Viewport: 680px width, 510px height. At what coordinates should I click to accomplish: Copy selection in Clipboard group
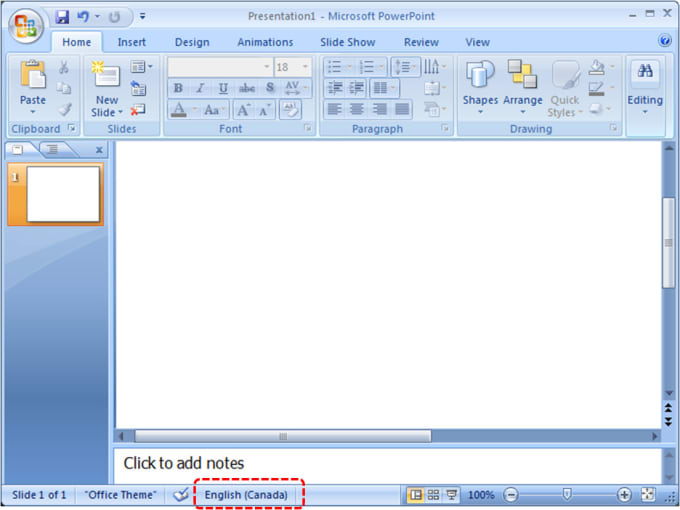click(x=64, y=88)
